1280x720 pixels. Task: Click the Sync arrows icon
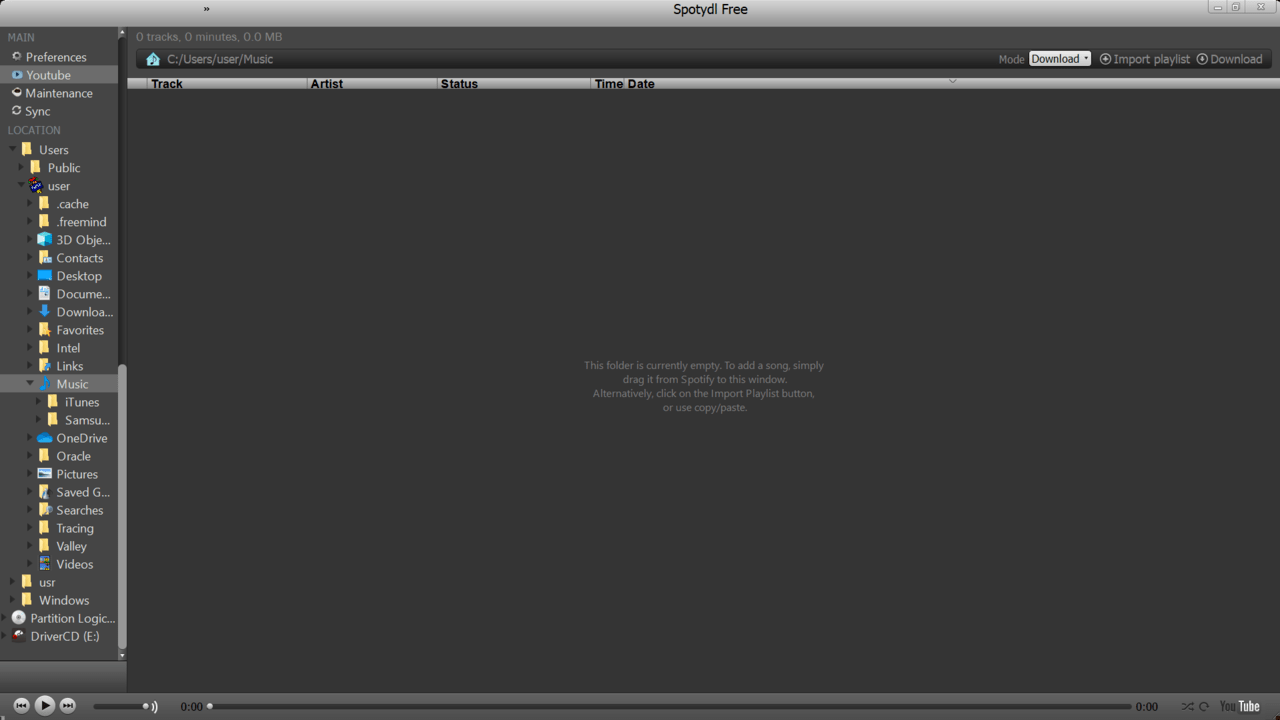point(16,111)
